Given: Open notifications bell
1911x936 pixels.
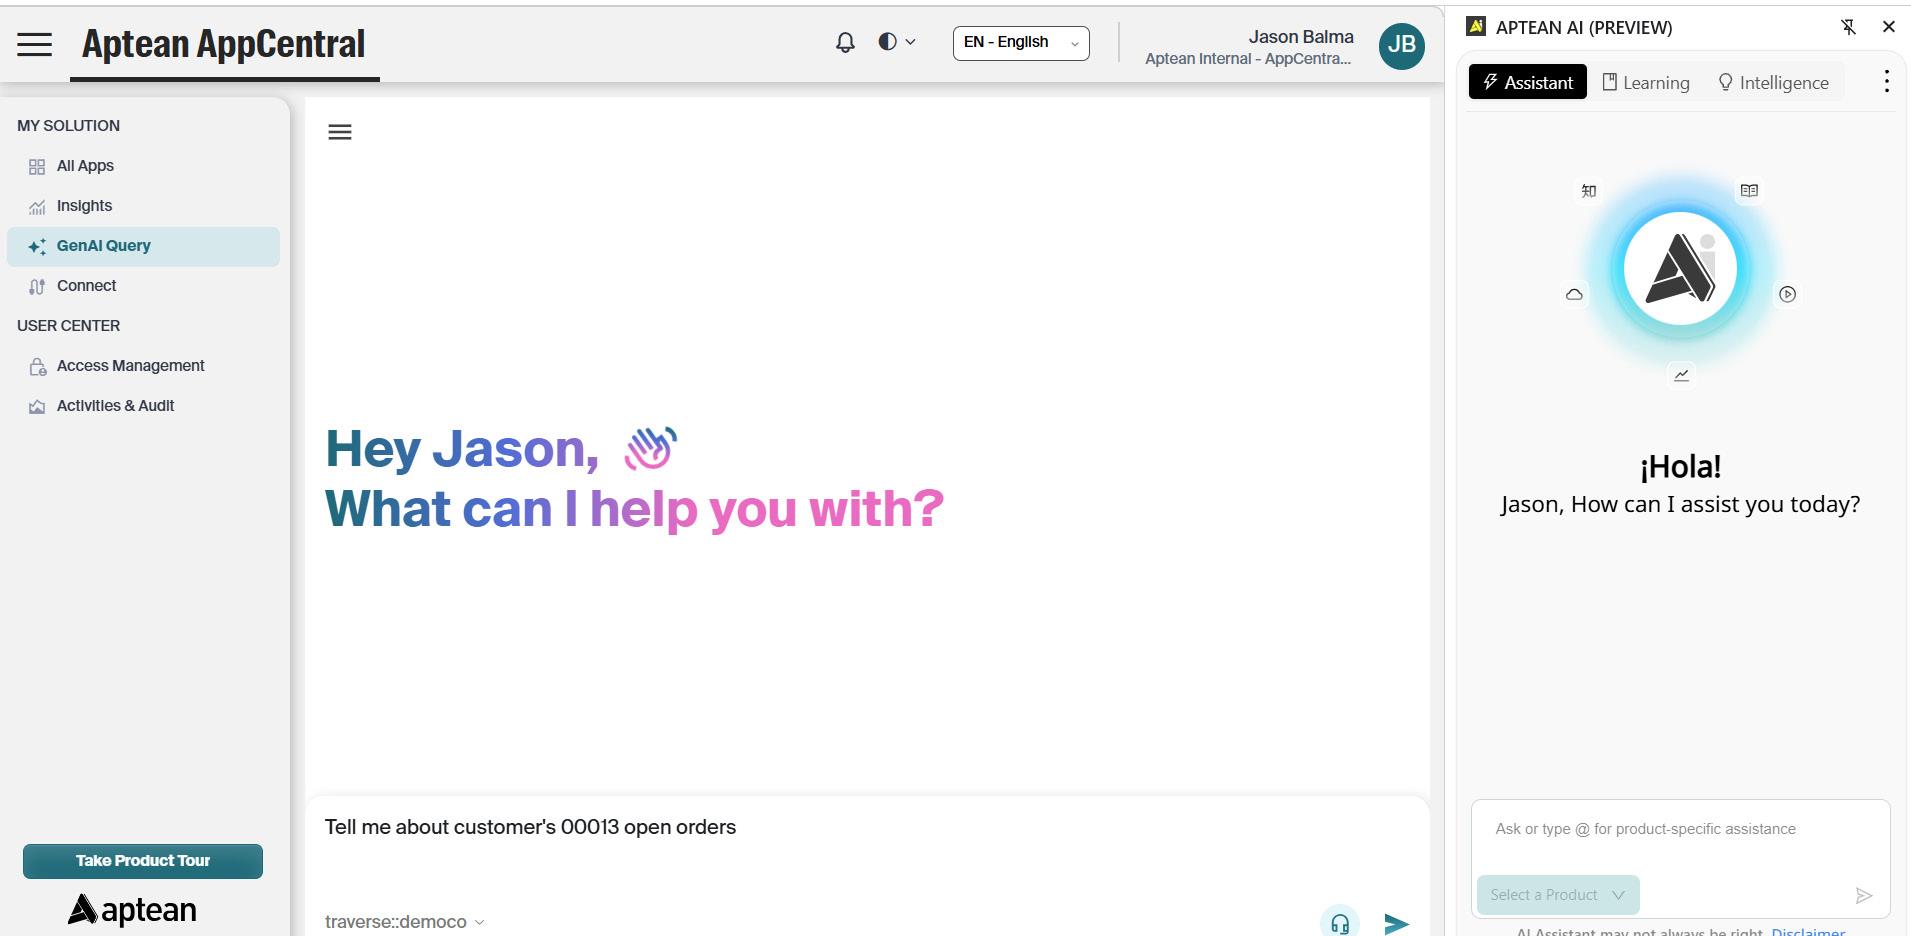Looking at the screenshot, I should click(845, 42).
